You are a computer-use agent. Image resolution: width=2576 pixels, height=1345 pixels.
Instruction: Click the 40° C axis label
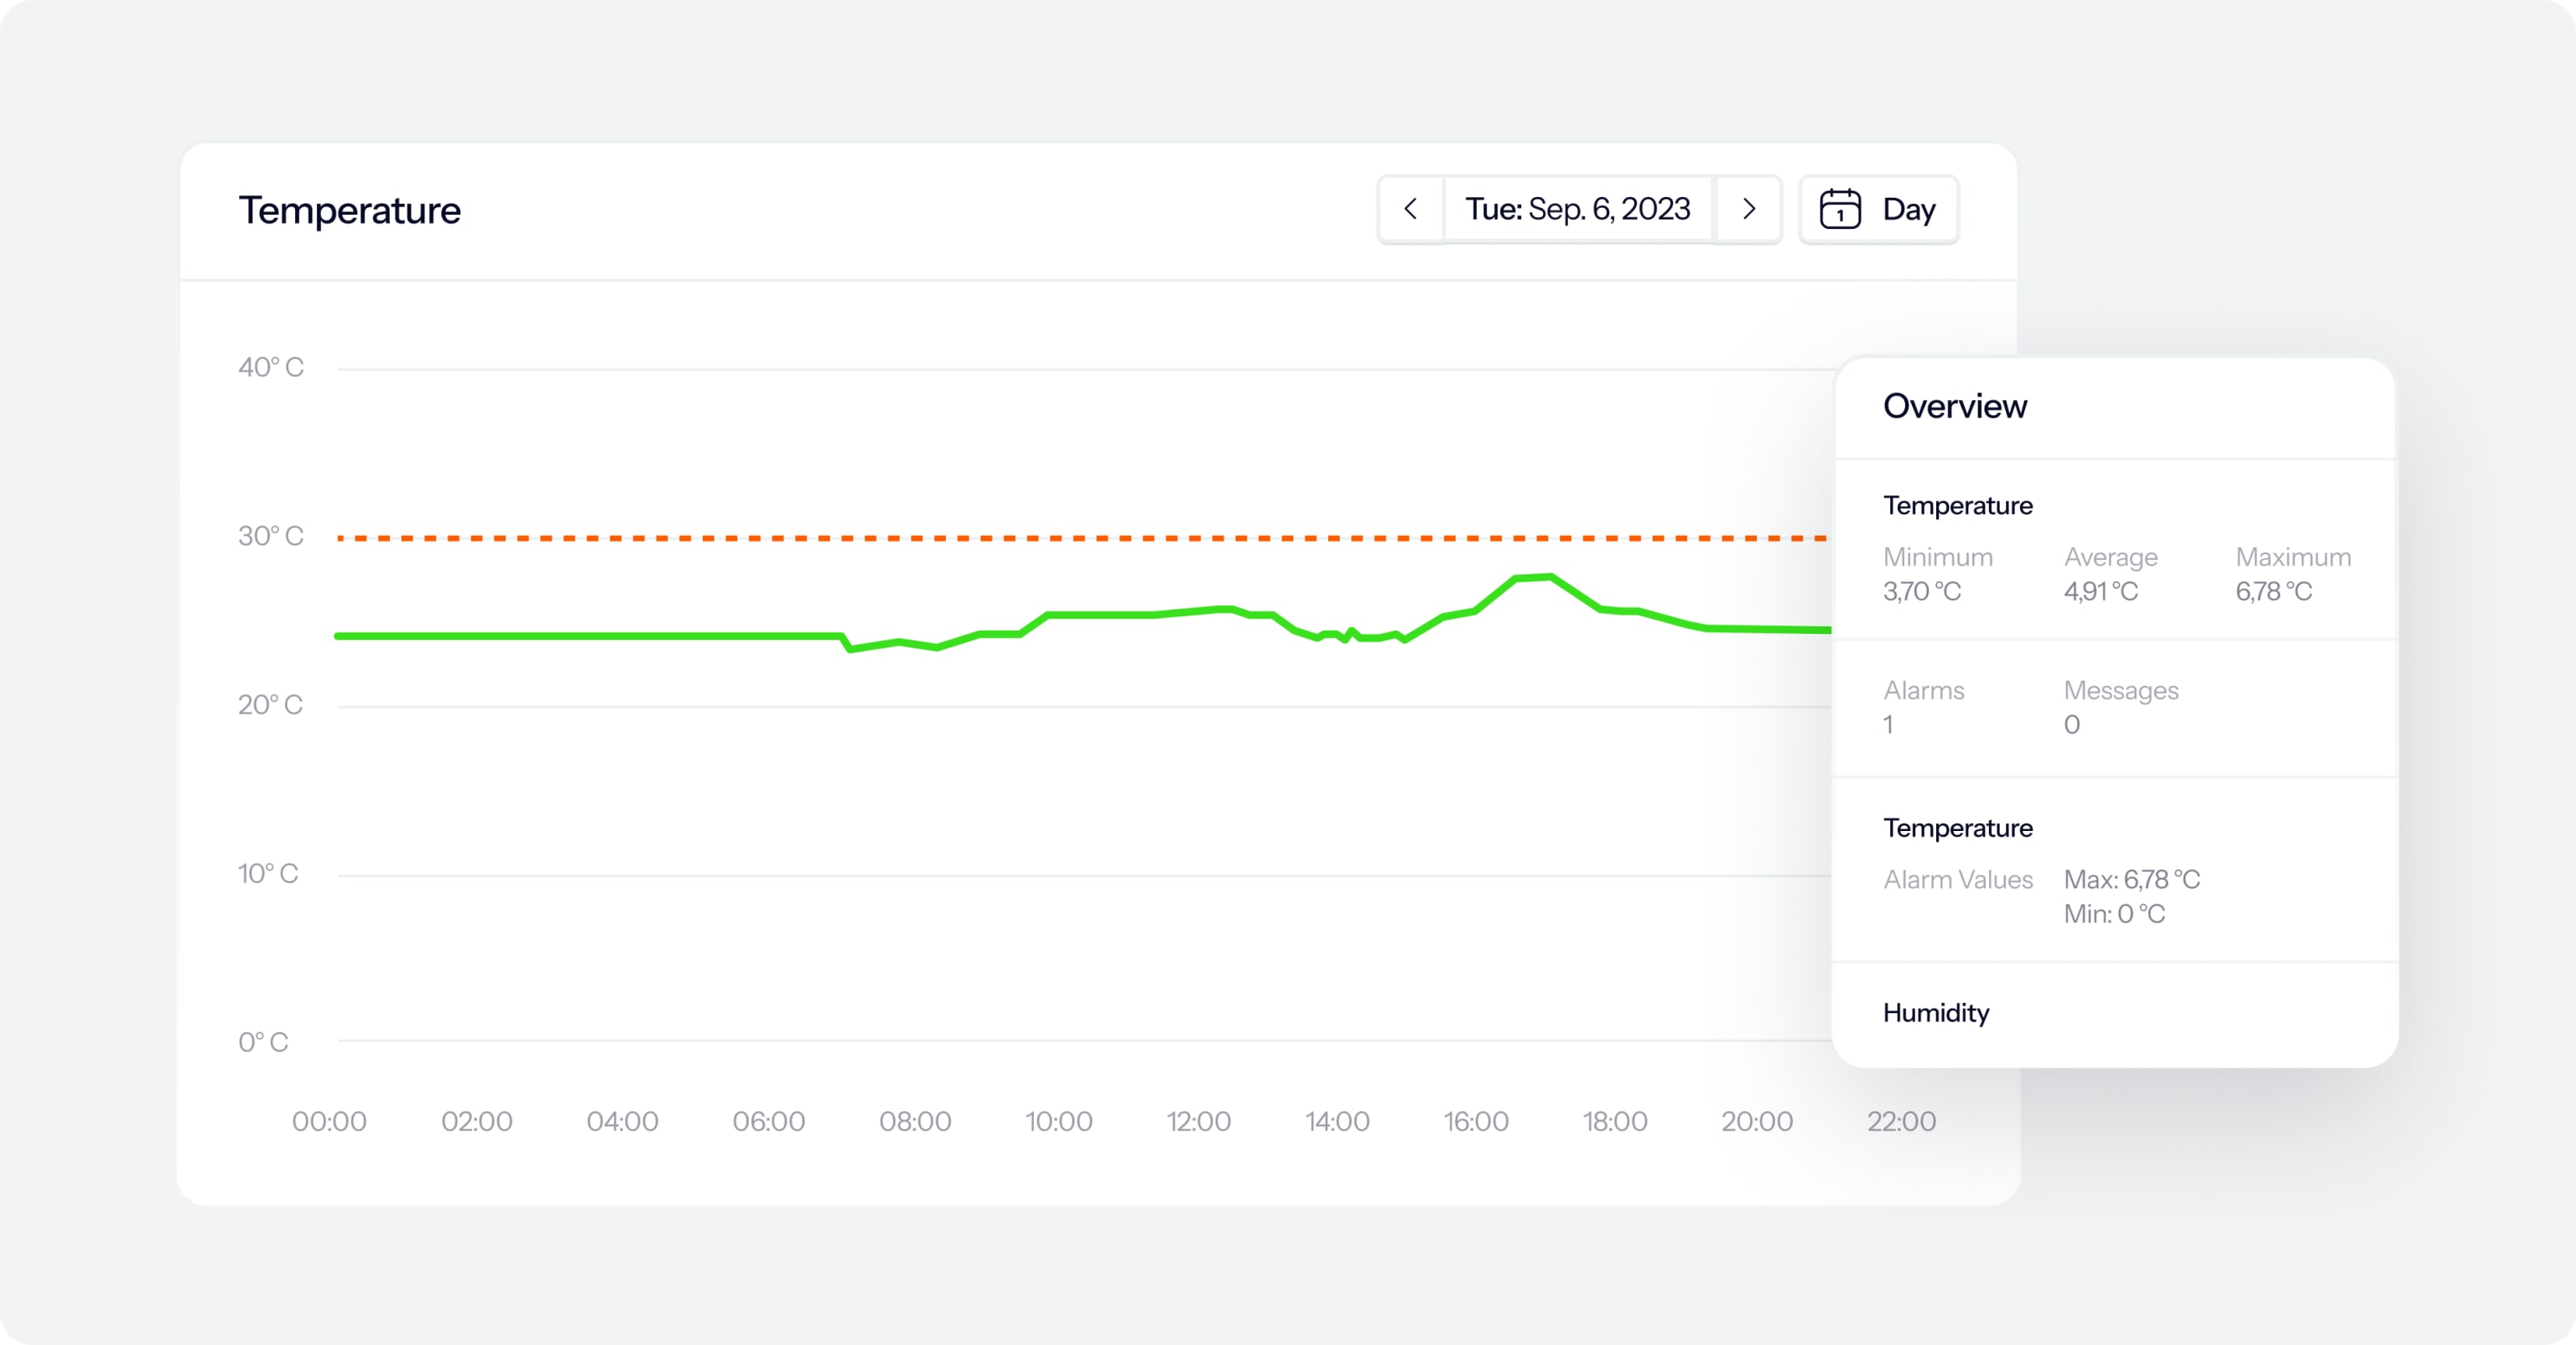pos(270,367)
